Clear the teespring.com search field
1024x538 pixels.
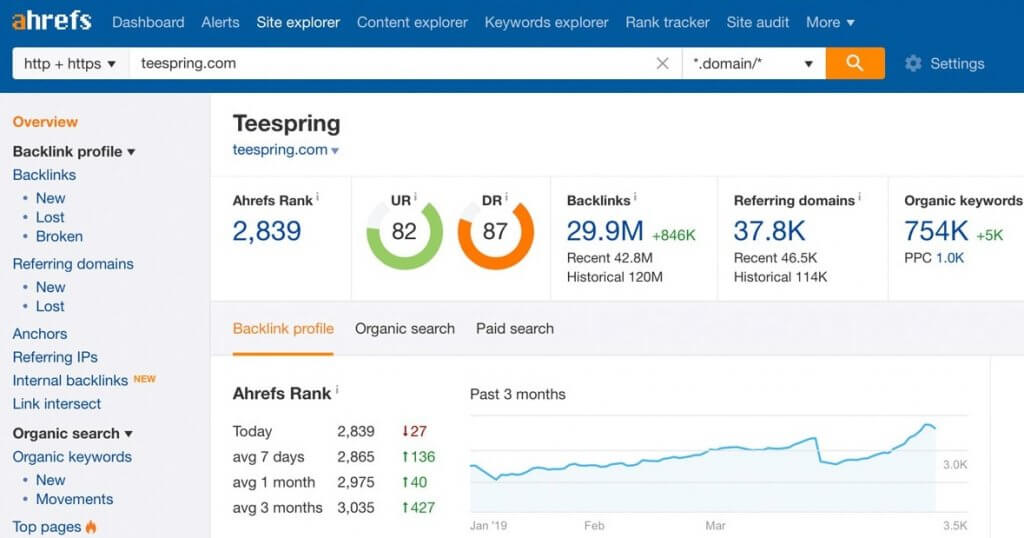point(662,63)
